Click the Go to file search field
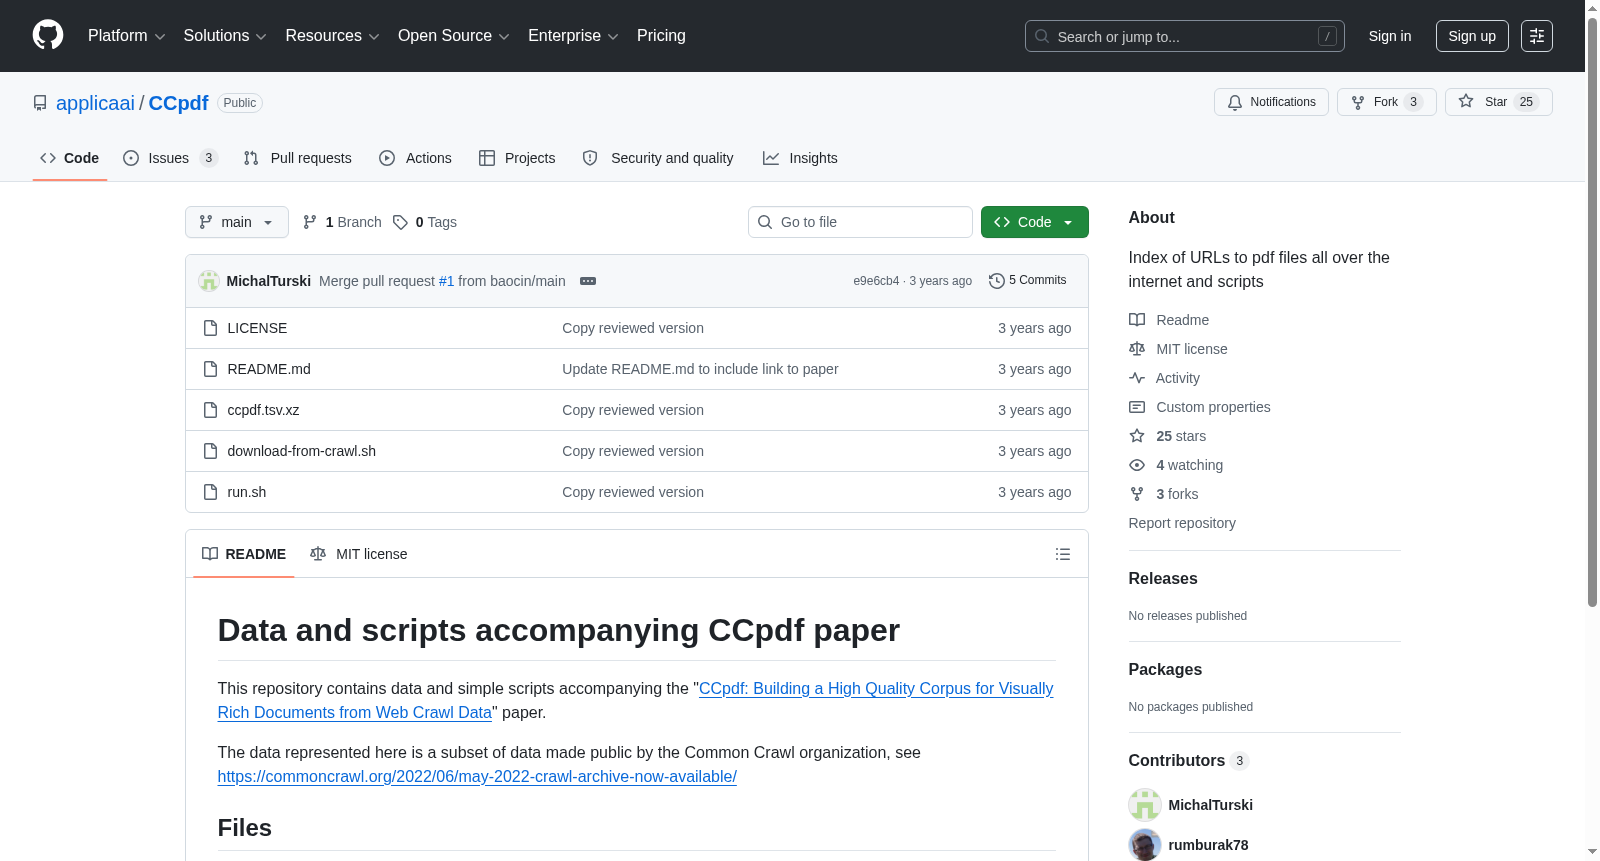This screenshot has height=861, width=1600. pyautogui.click(x=860, y=222)
